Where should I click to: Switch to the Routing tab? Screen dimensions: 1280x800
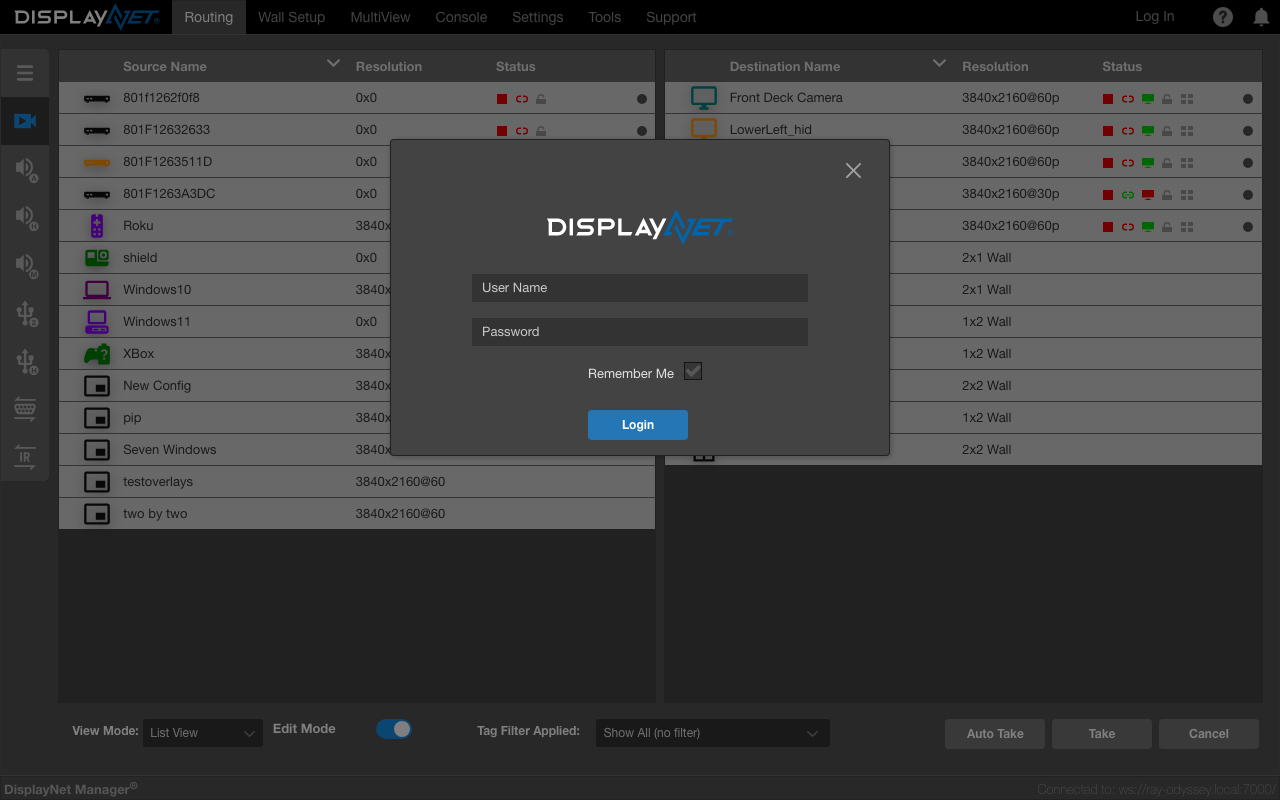209,17
